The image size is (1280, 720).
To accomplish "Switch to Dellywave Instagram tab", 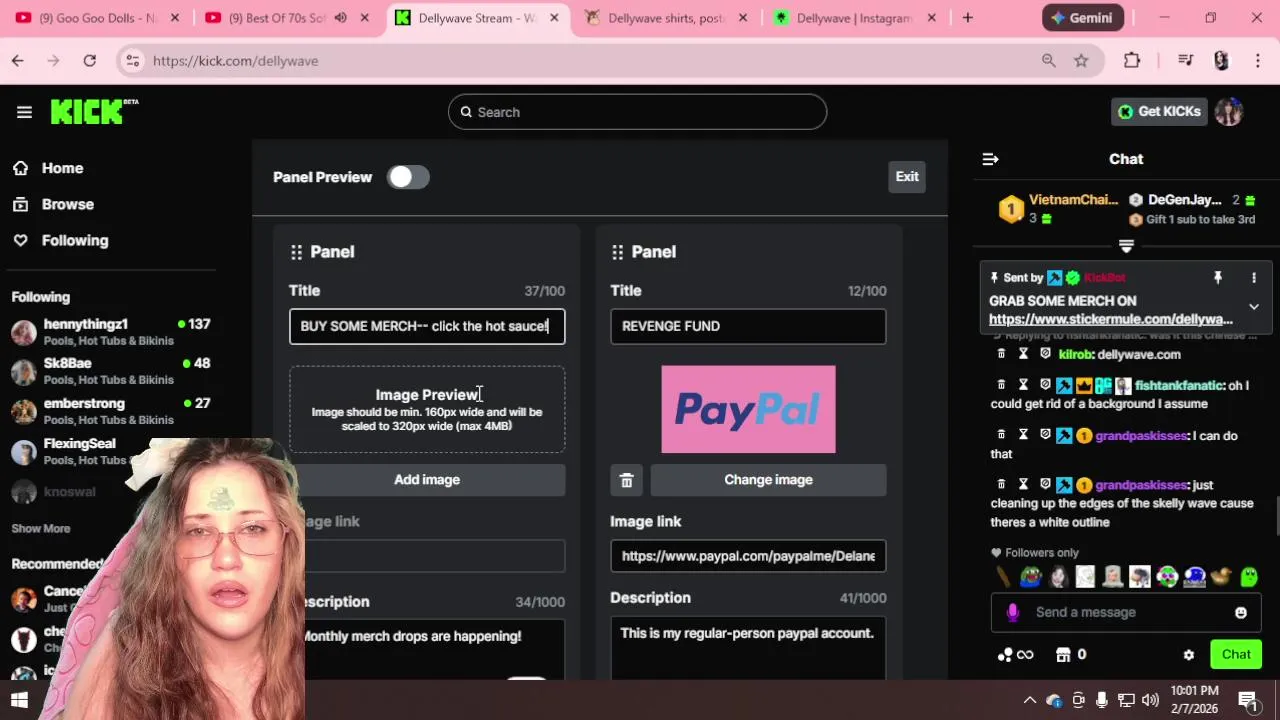I will coord(853,18).
